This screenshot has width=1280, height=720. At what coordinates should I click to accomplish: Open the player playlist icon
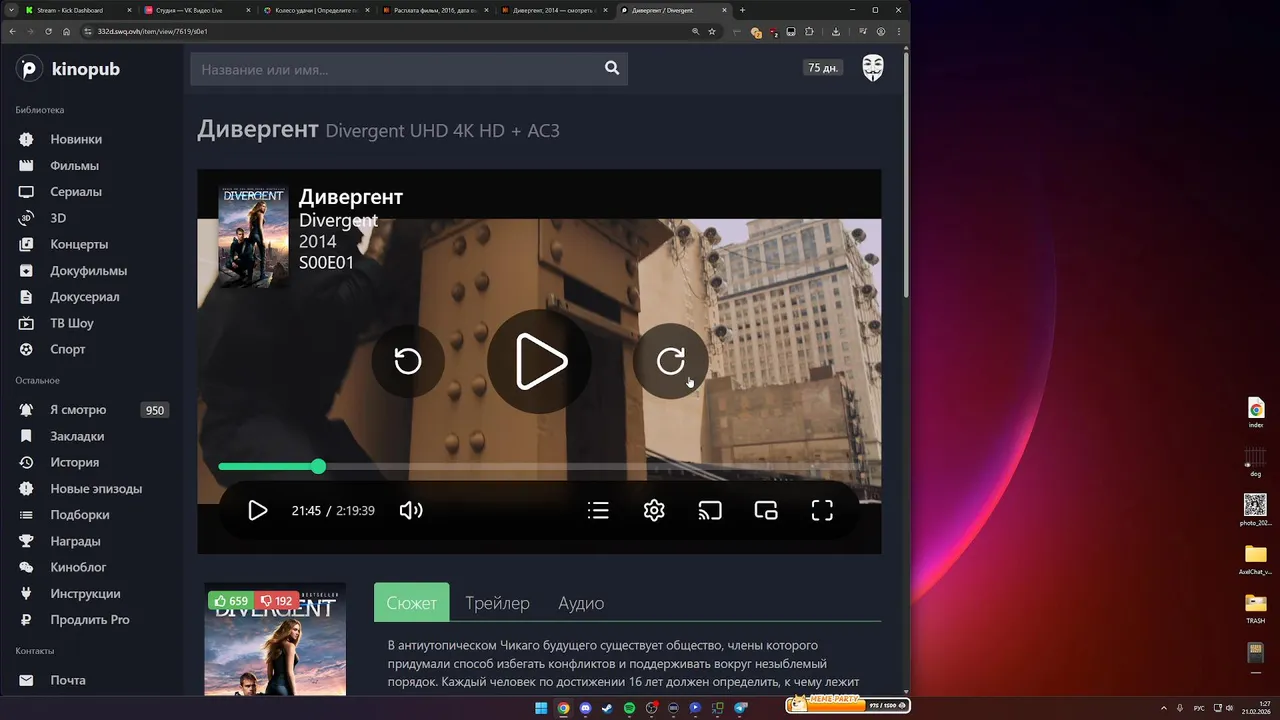click(x=598, y=511)
